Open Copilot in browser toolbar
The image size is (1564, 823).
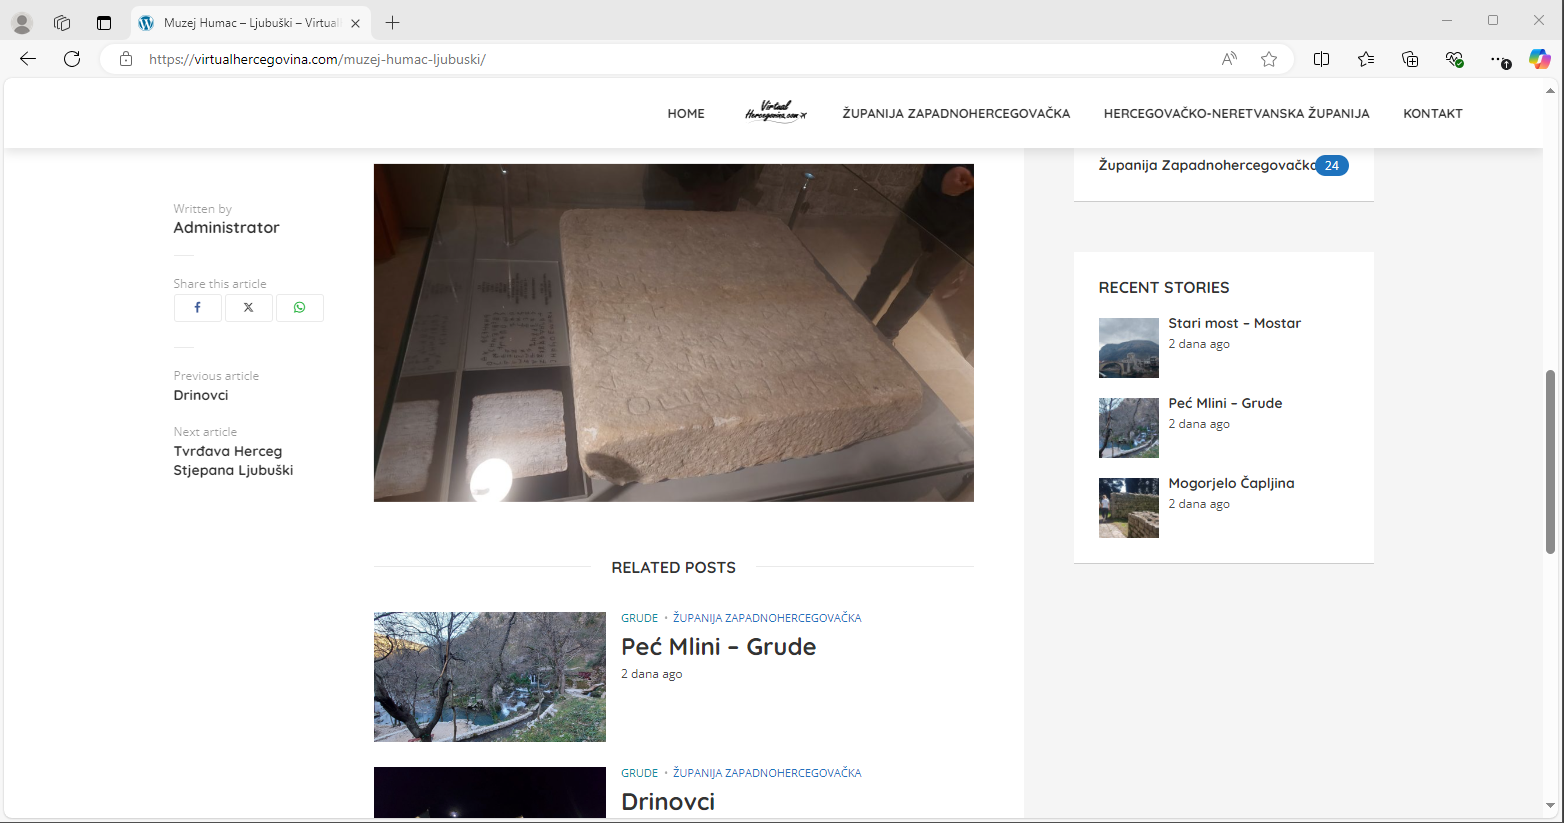(x=1539, y=59)
